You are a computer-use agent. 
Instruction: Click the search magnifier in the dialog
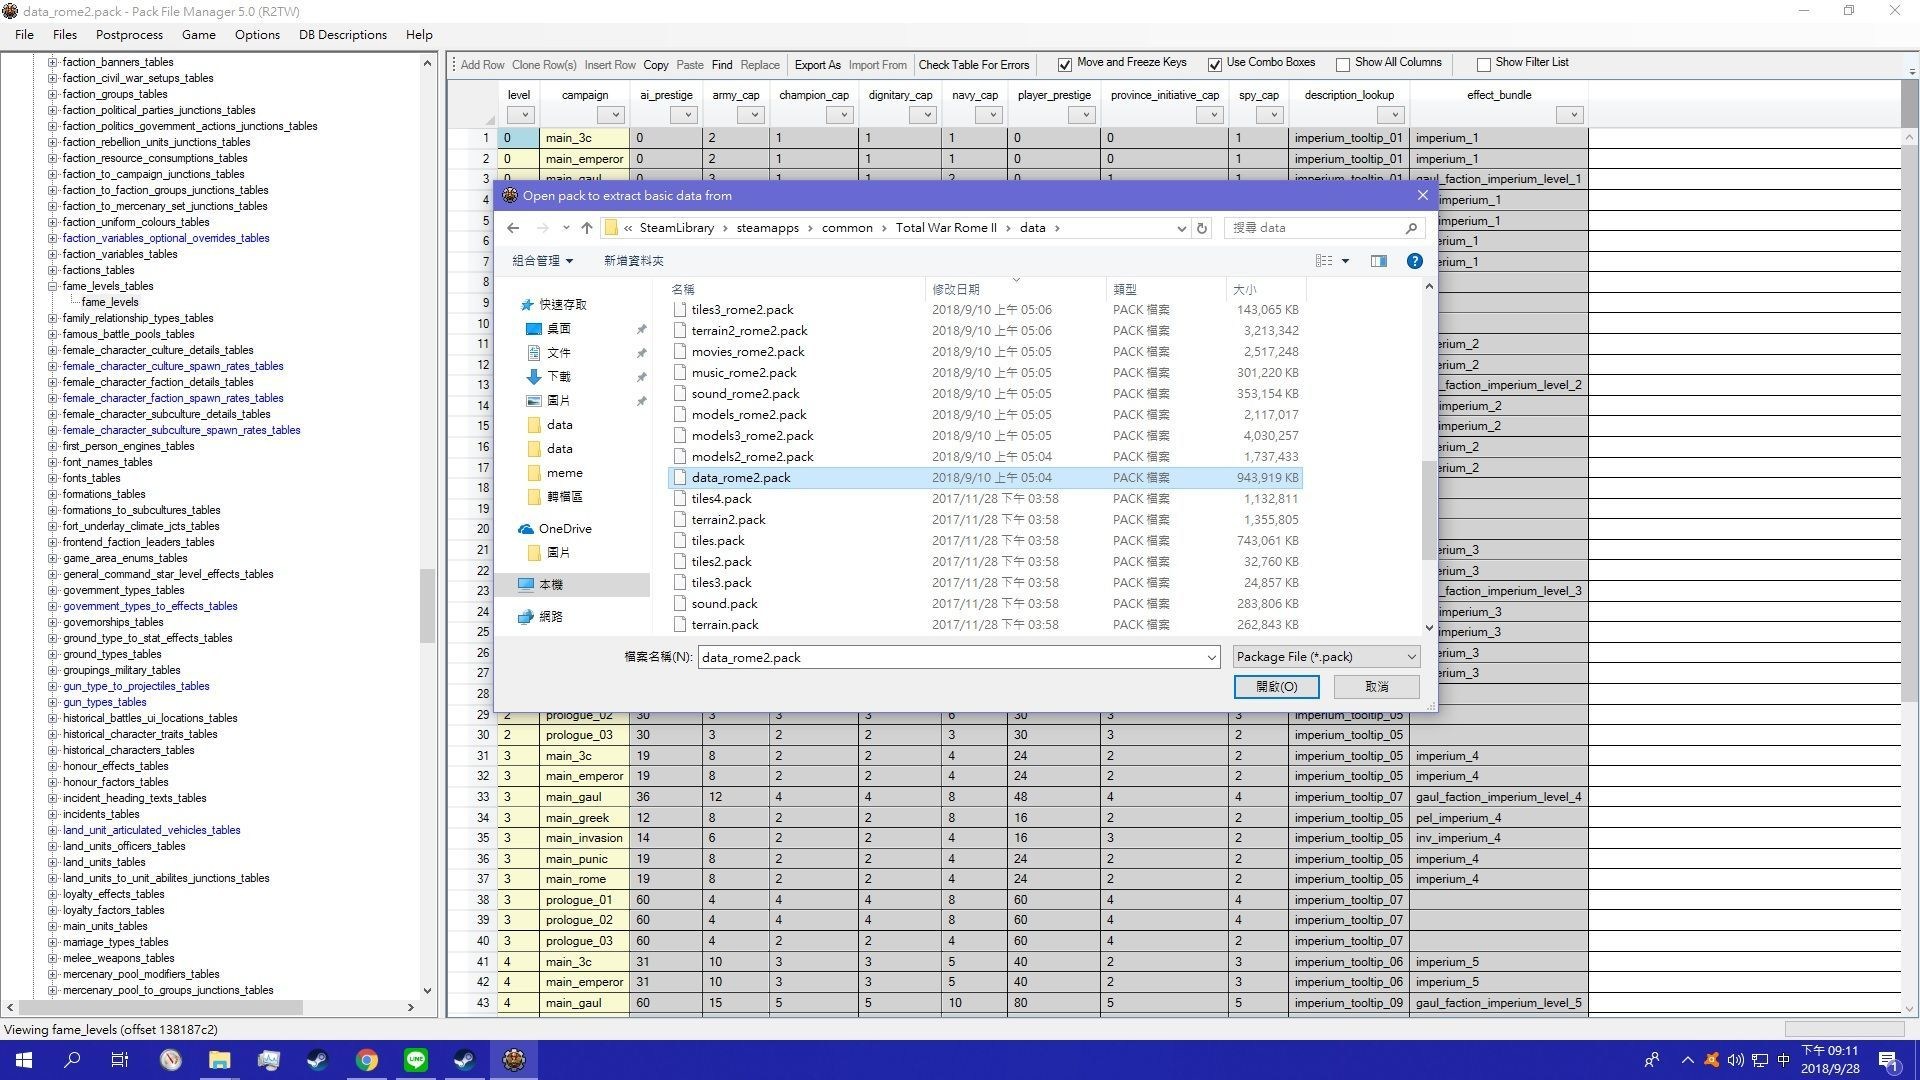tap(1411, 228)
